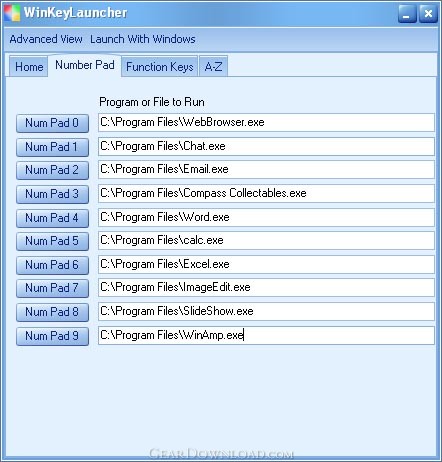442x462 pixels.
Task: Switch to the Function Keys tab
Action: coord(160,67)
